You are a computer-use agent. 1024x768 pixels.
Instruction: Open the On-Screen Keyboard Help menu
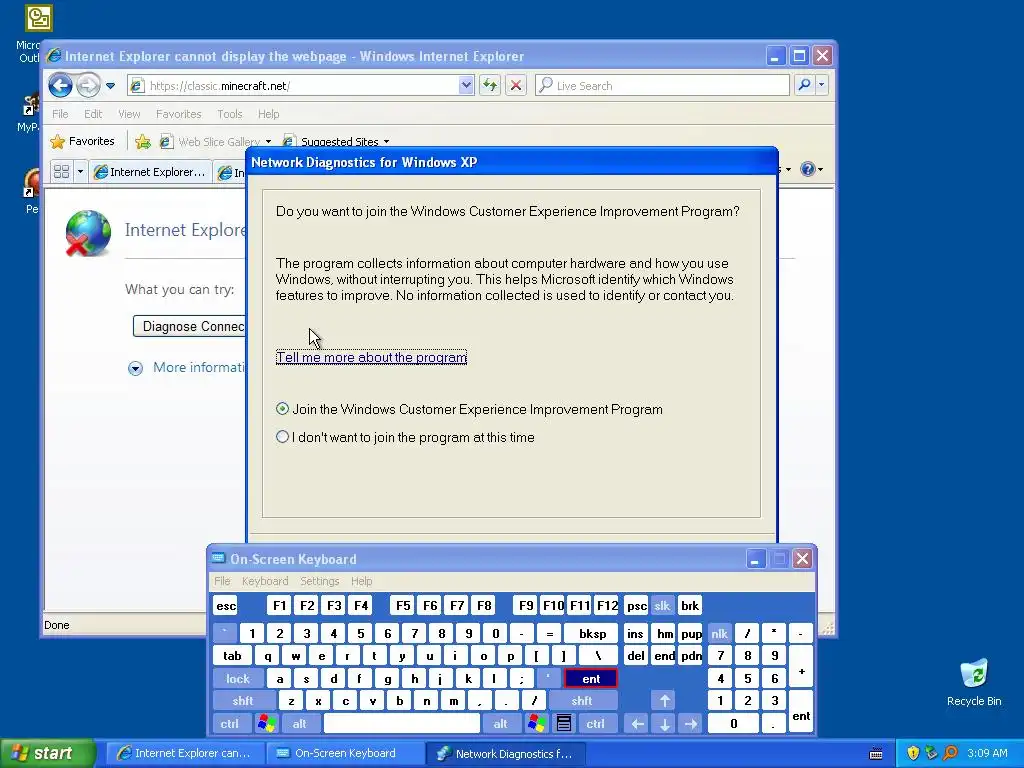point(361,581)
